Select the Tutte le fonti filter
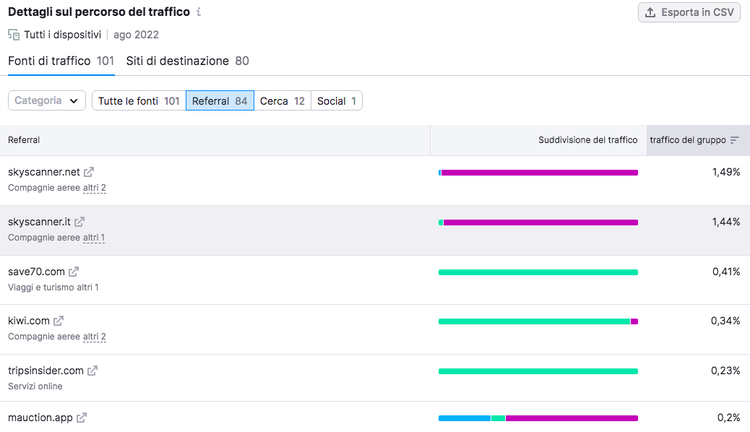This screenshot has height=432, width=750. point(139,101)
